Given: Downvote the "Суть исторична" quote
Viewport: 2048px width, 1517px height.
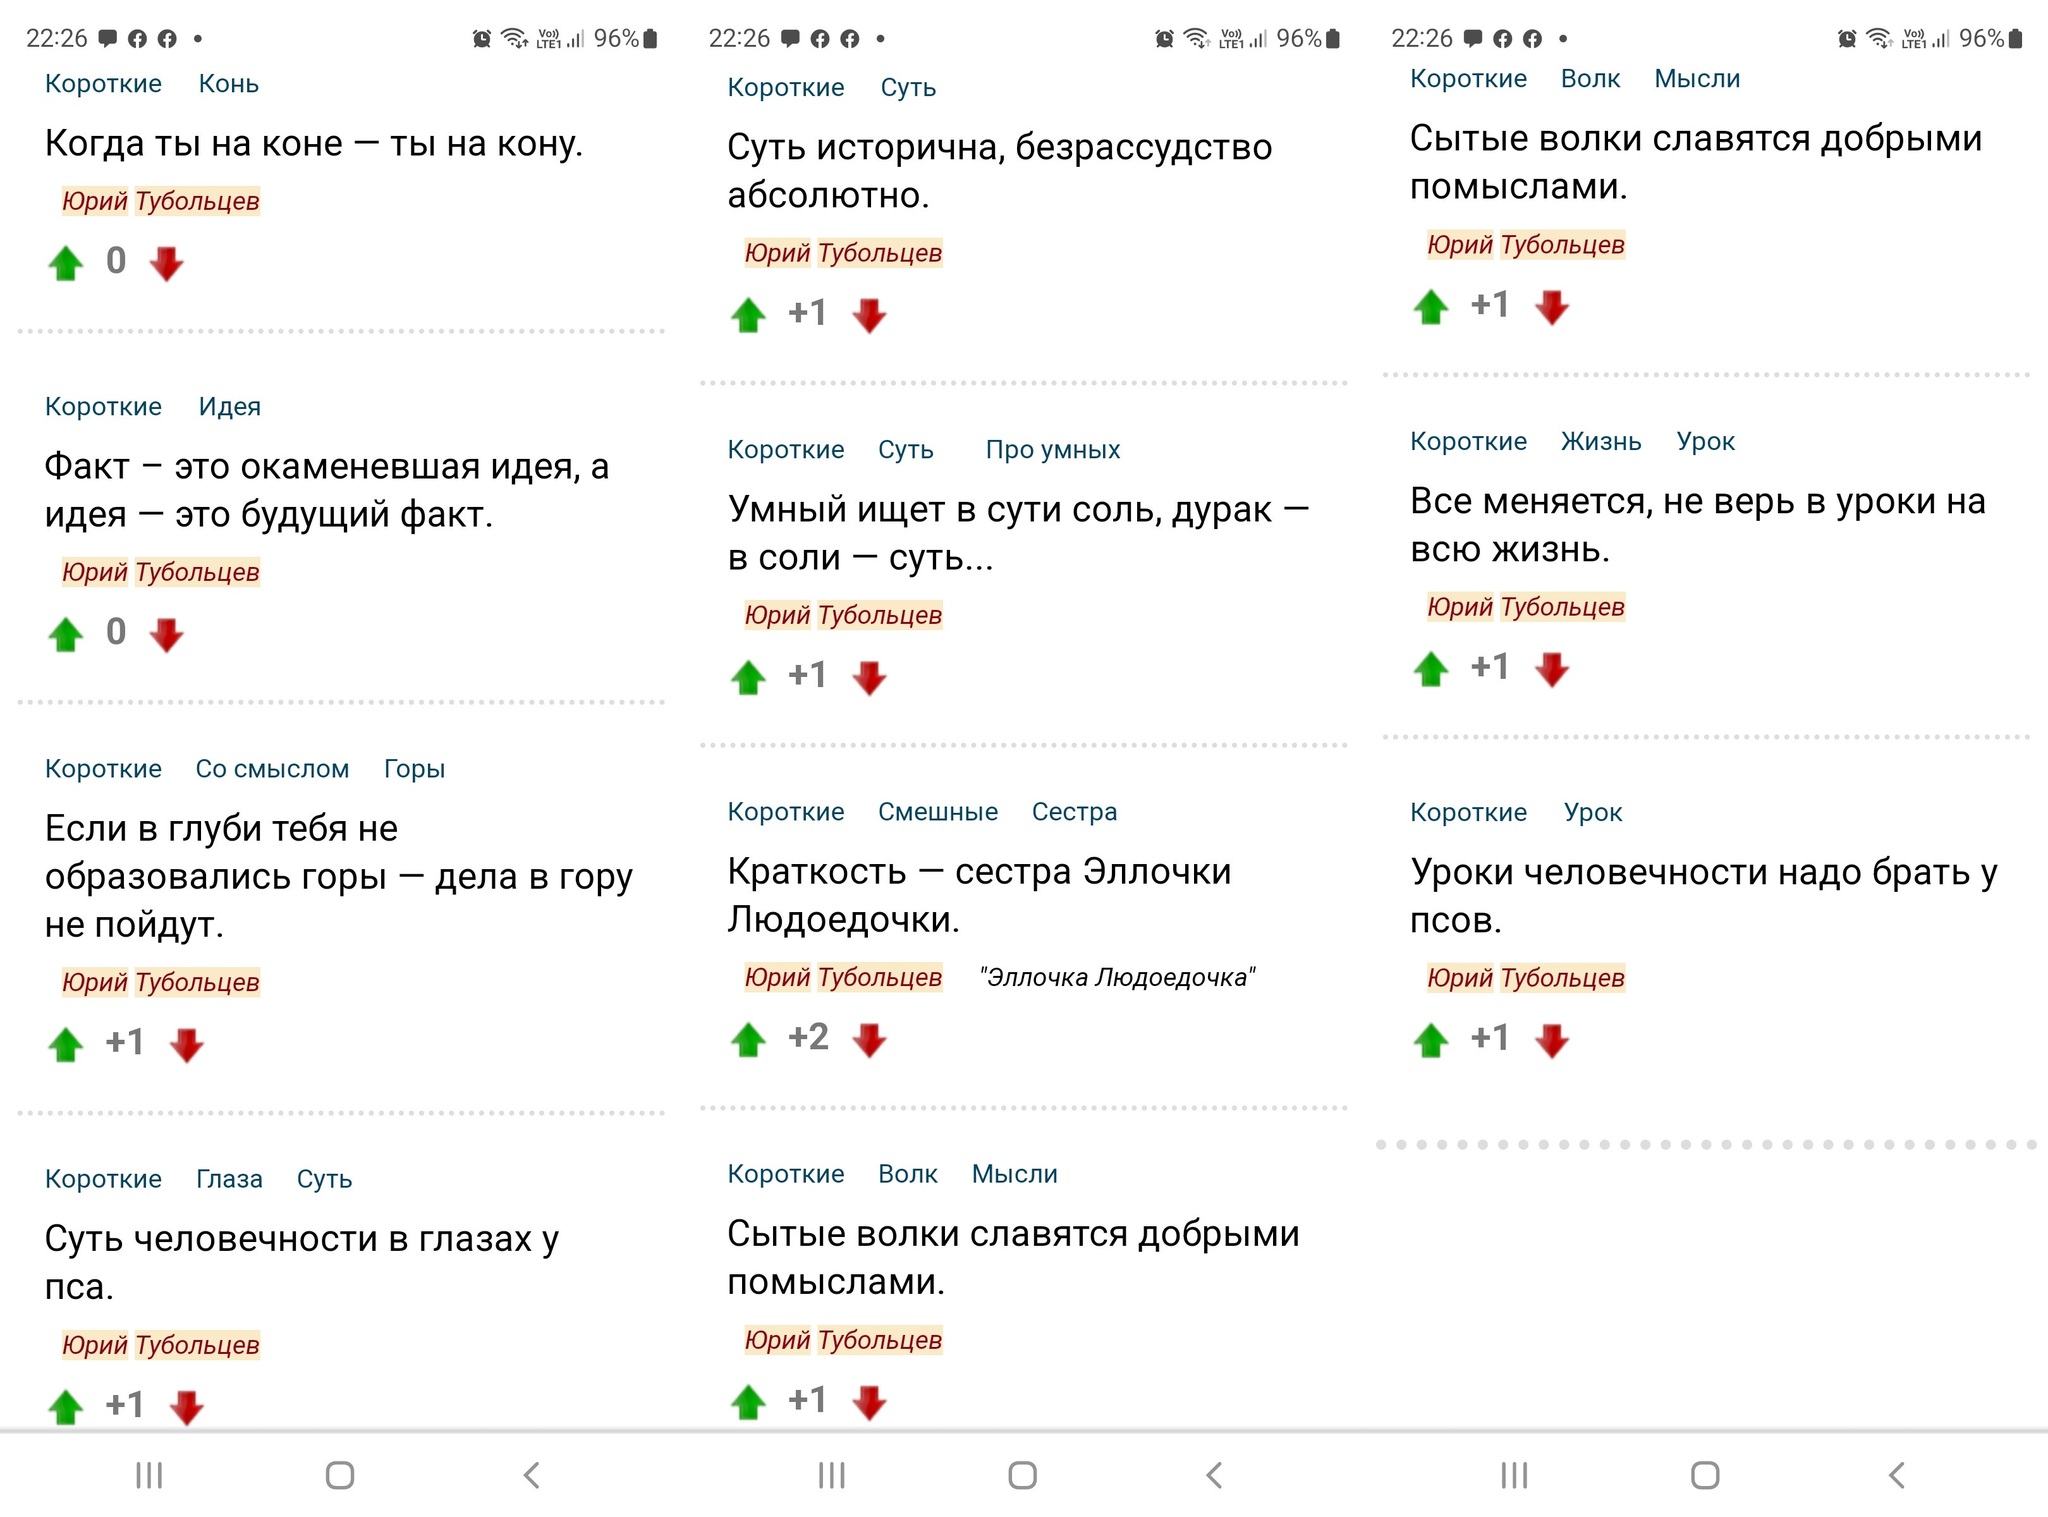Looking at the screenshot, I should [869, 315].
